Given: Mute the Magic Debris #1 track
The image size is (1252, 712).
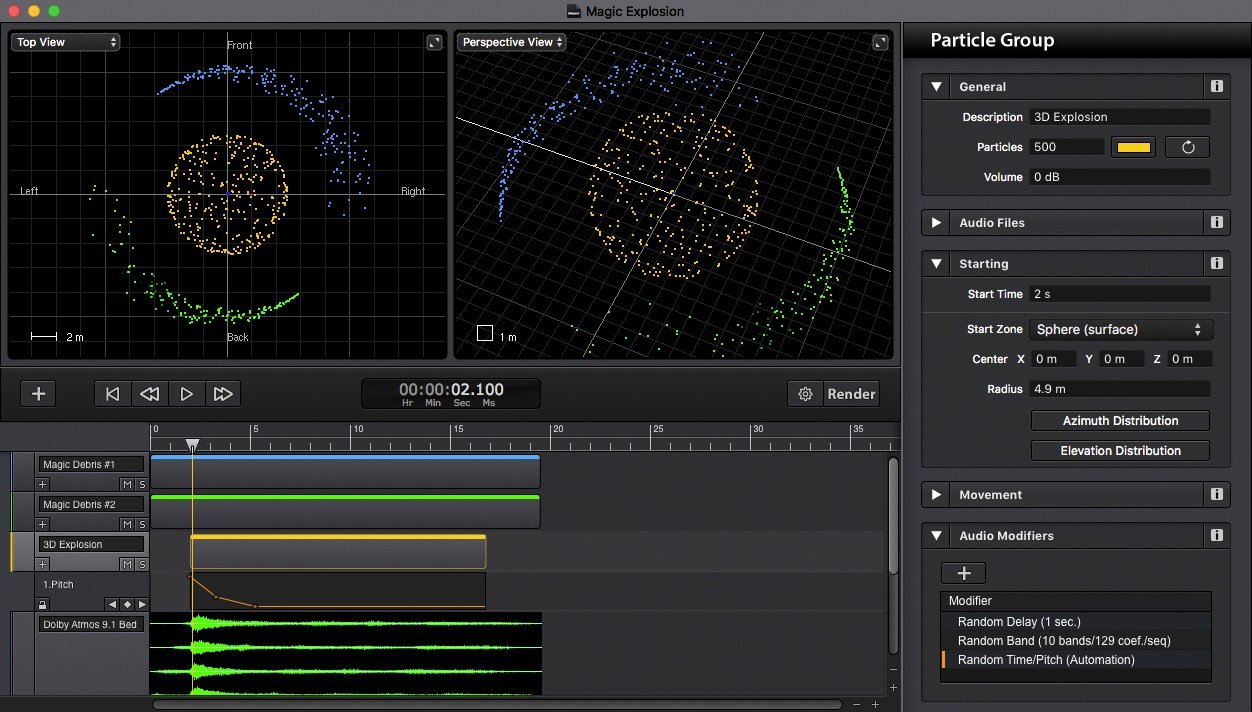Looking at the screenshot, I should (127, 484).
